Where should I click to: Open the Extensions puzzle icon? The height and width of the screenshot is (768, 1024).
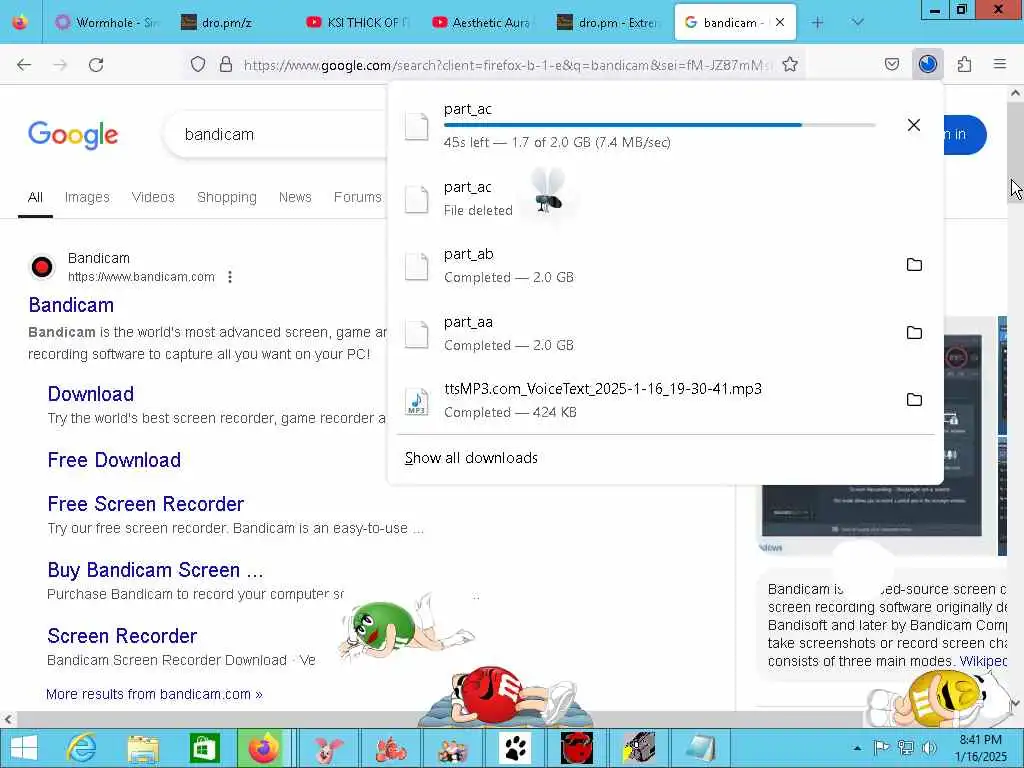click(964, 64)
